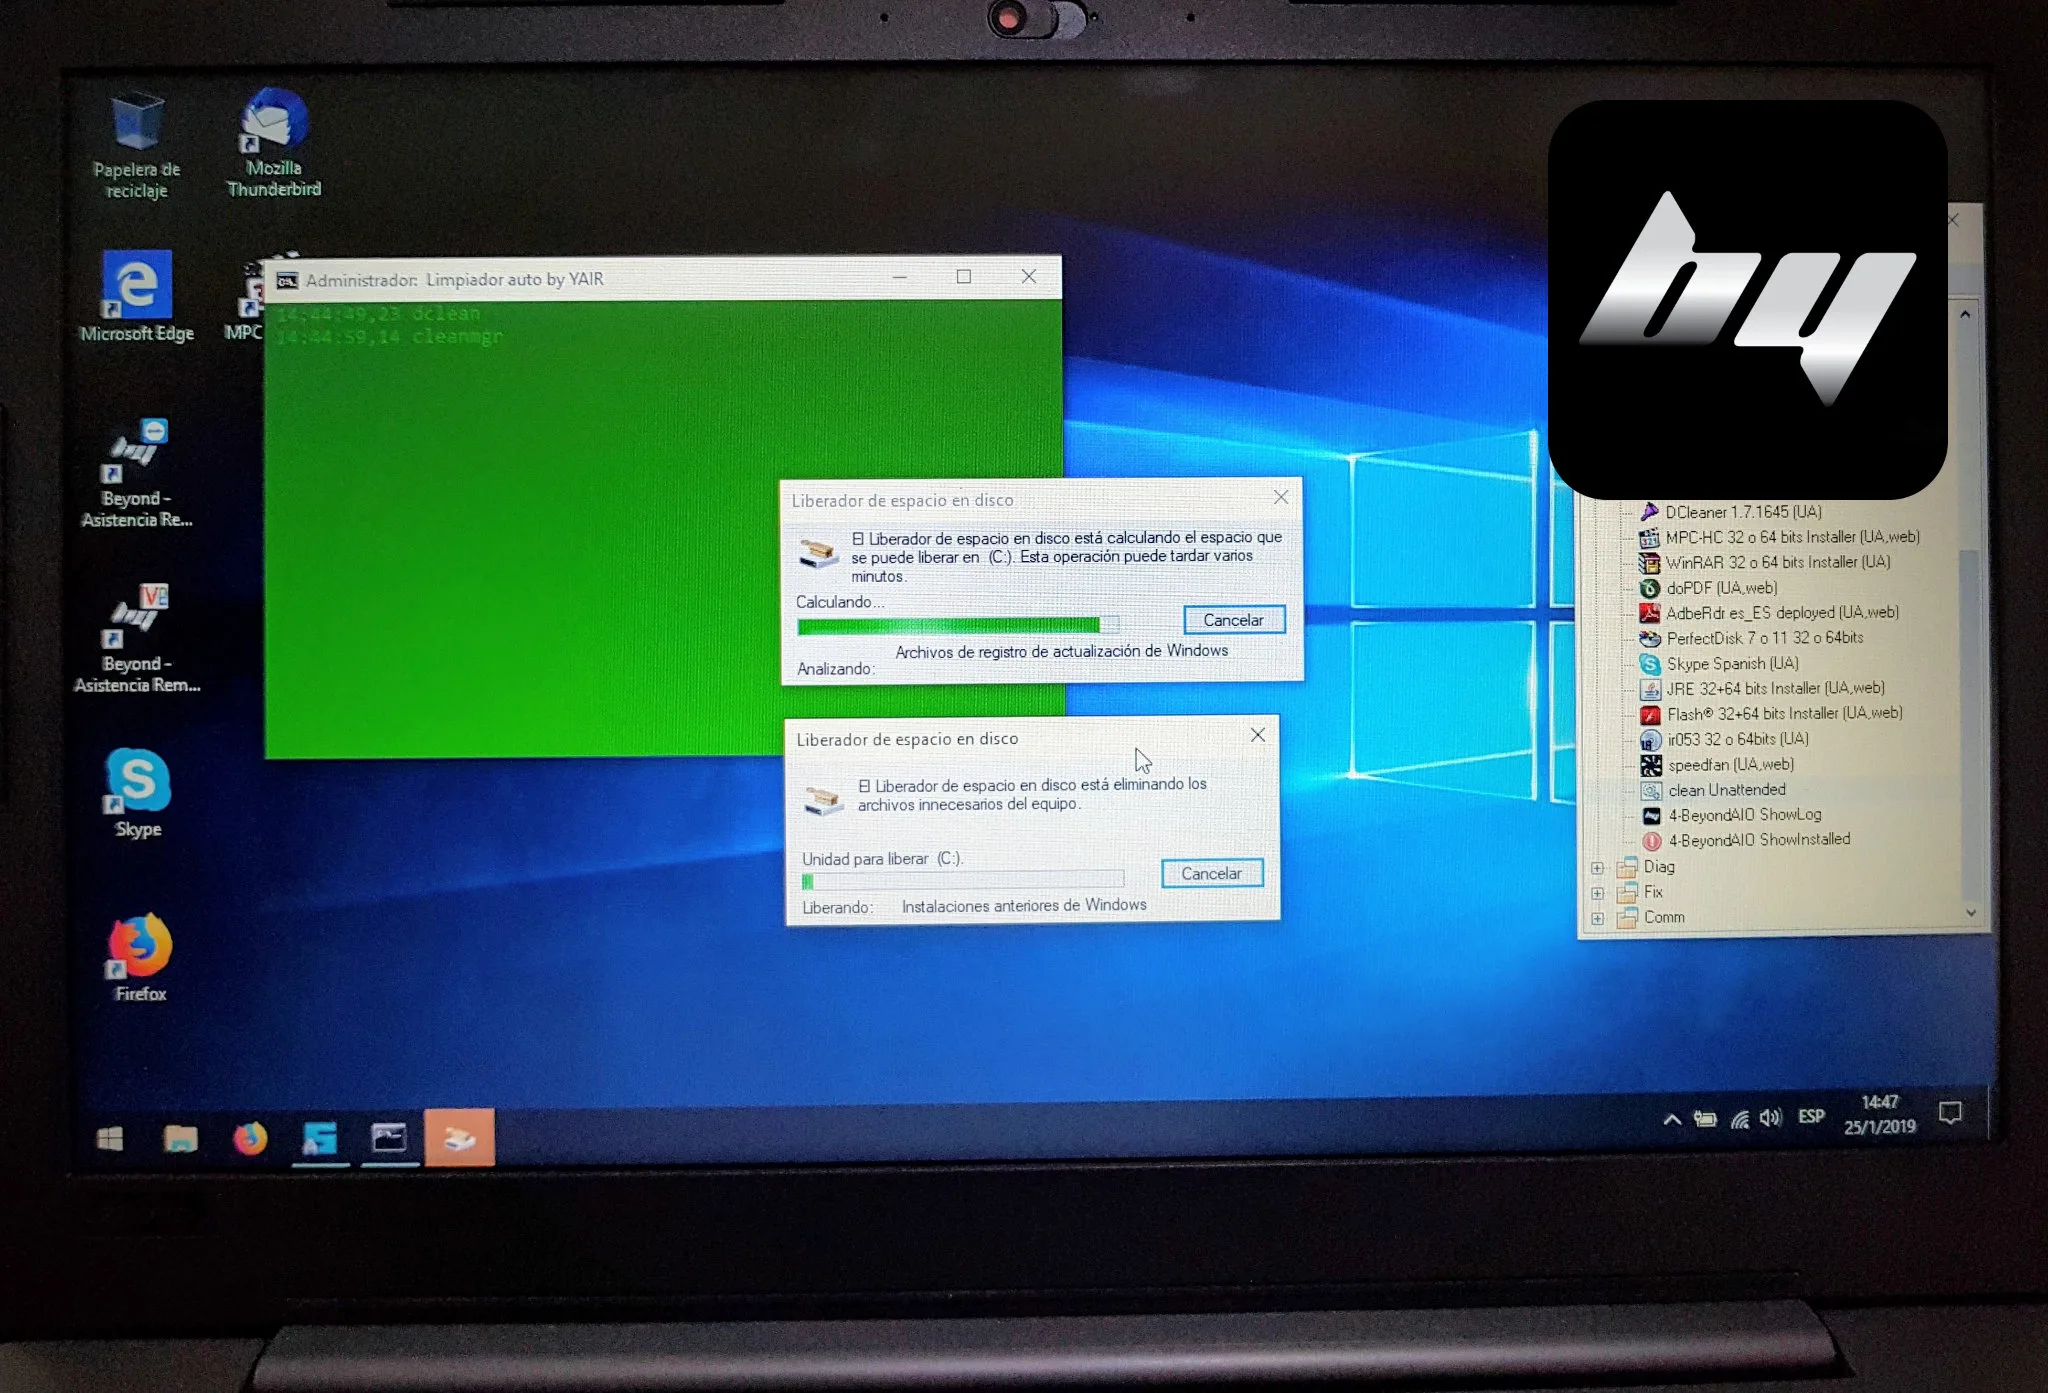Select Skype Spanish (UA) tree entry

1732,664
